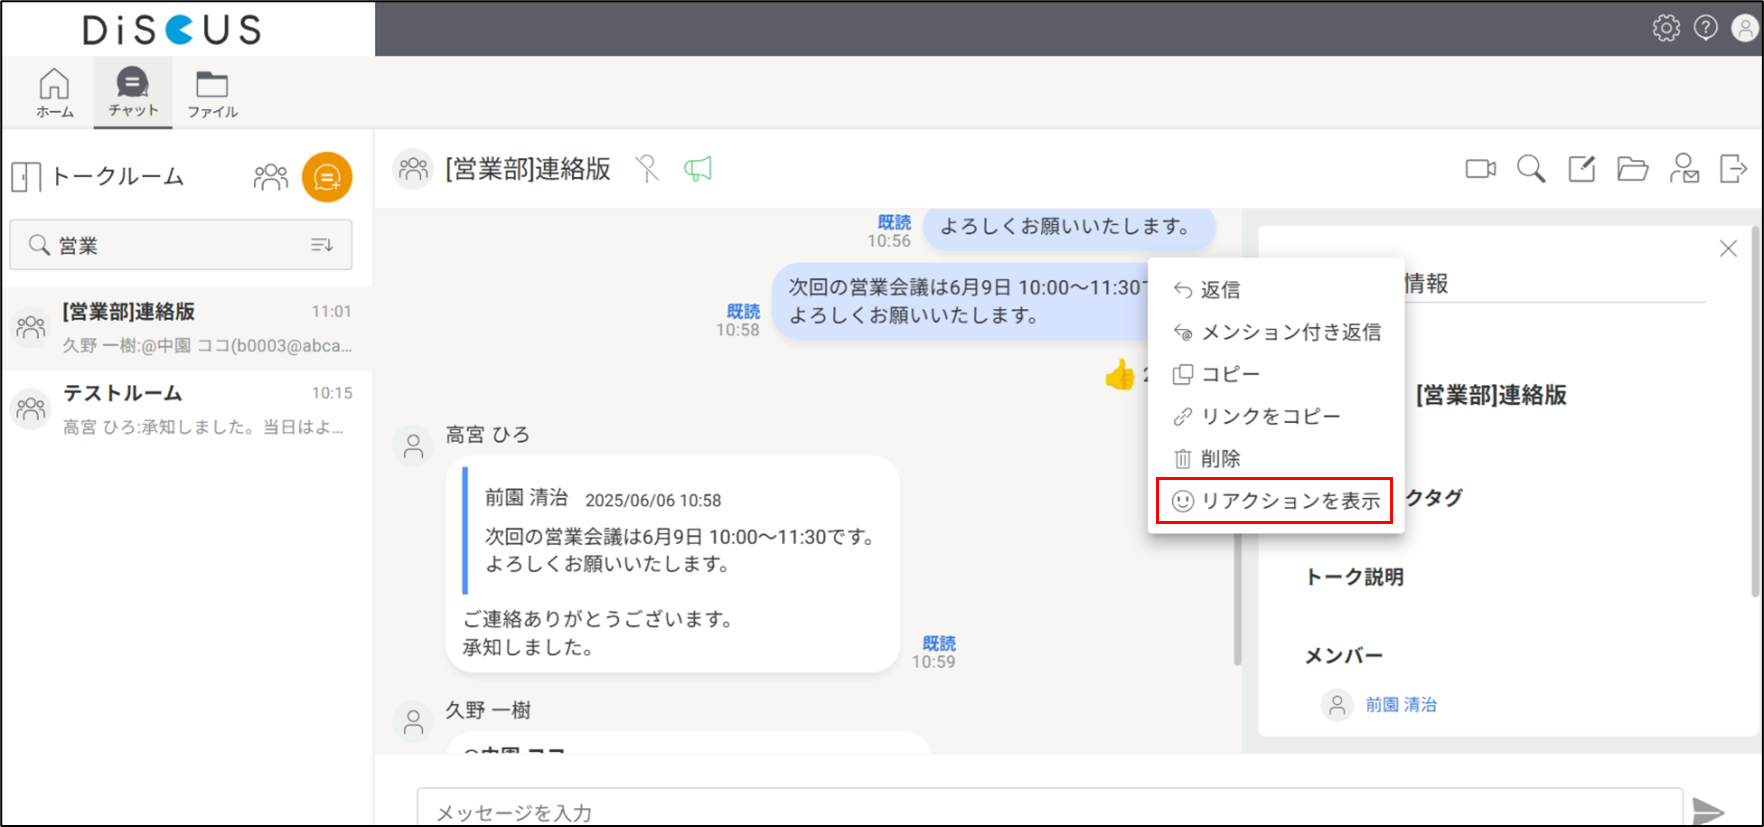Click the orange new talk room button
Image resolution: width=1764 pixels, height=827 pixels.
tap(327, 177)
